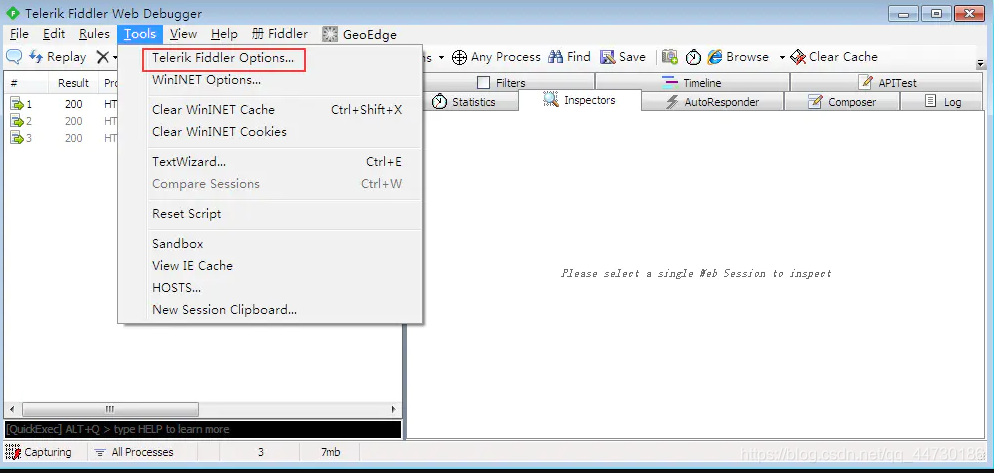Click the 7mb memory status entry

(x=330, y=452)
